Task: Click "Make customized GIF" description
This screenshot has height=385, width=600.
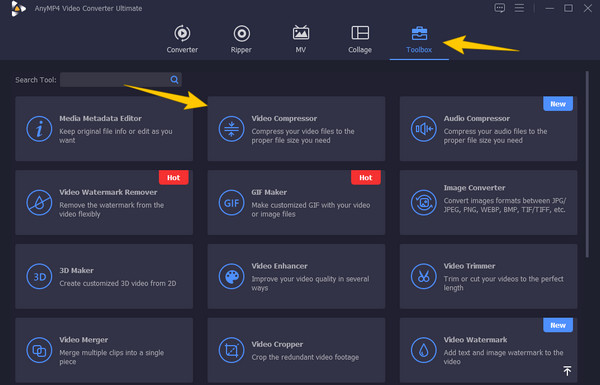Action: 311,210
